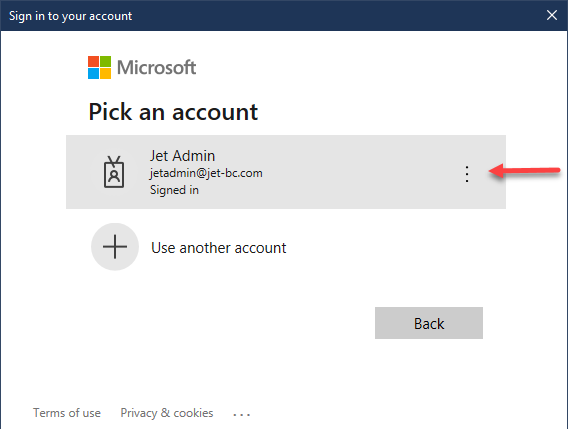The height and width of the screenshot is (429, 568).
Task: Click the red arrow annotation
Action: [524, 170]
